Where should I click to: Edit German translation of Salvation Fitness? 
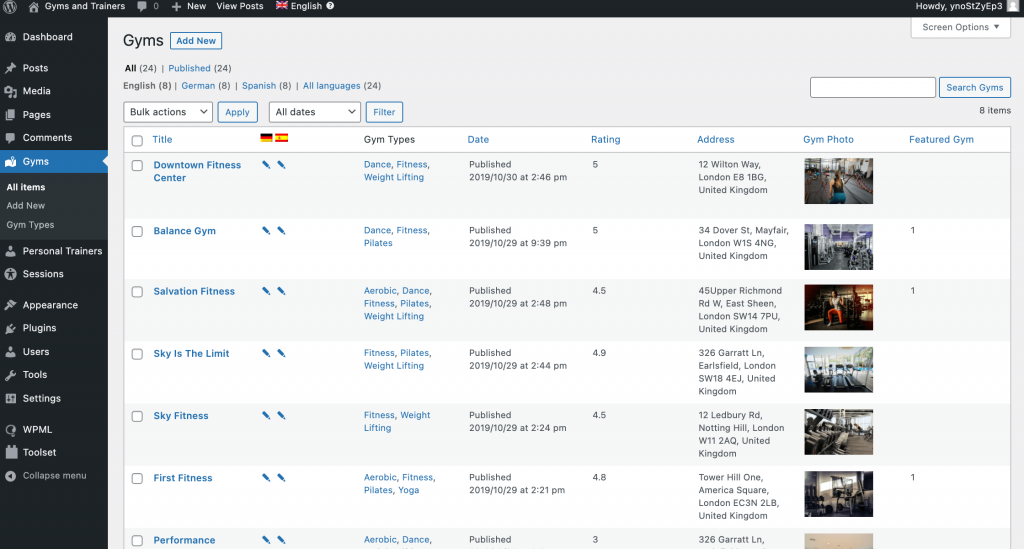266,291
